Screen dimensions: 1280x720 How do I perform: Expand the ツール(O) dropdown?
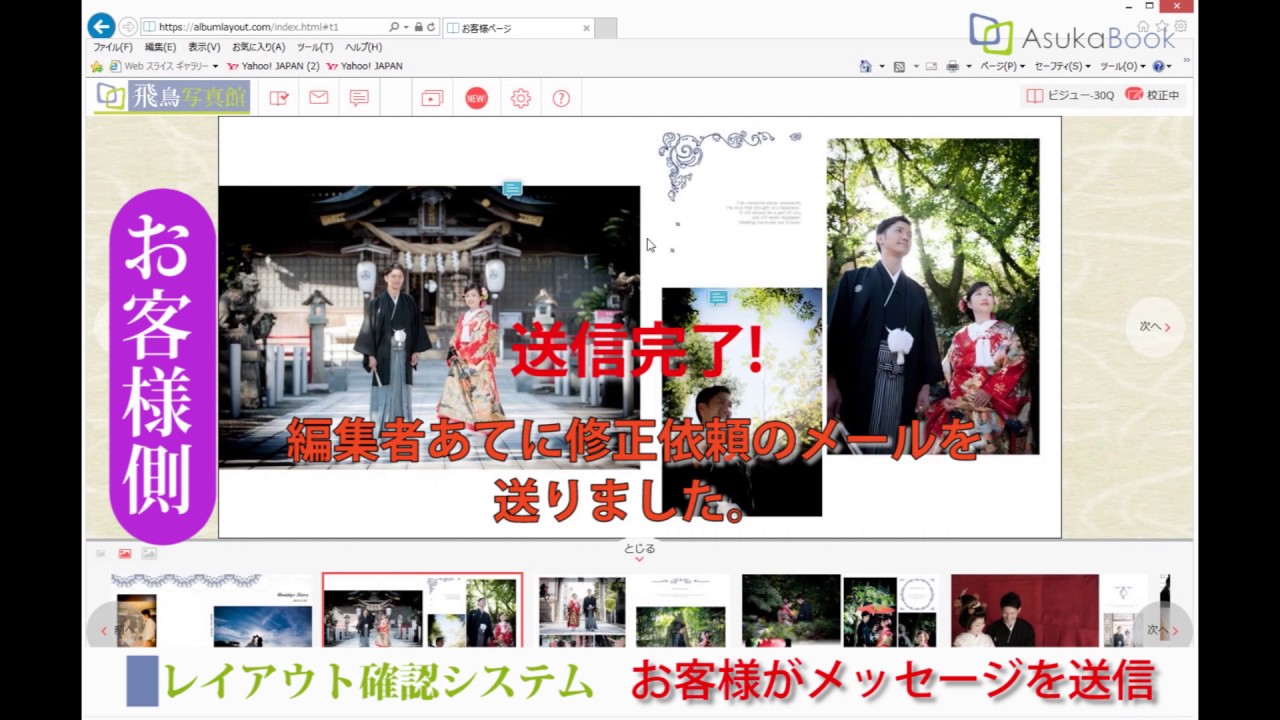1122,66
